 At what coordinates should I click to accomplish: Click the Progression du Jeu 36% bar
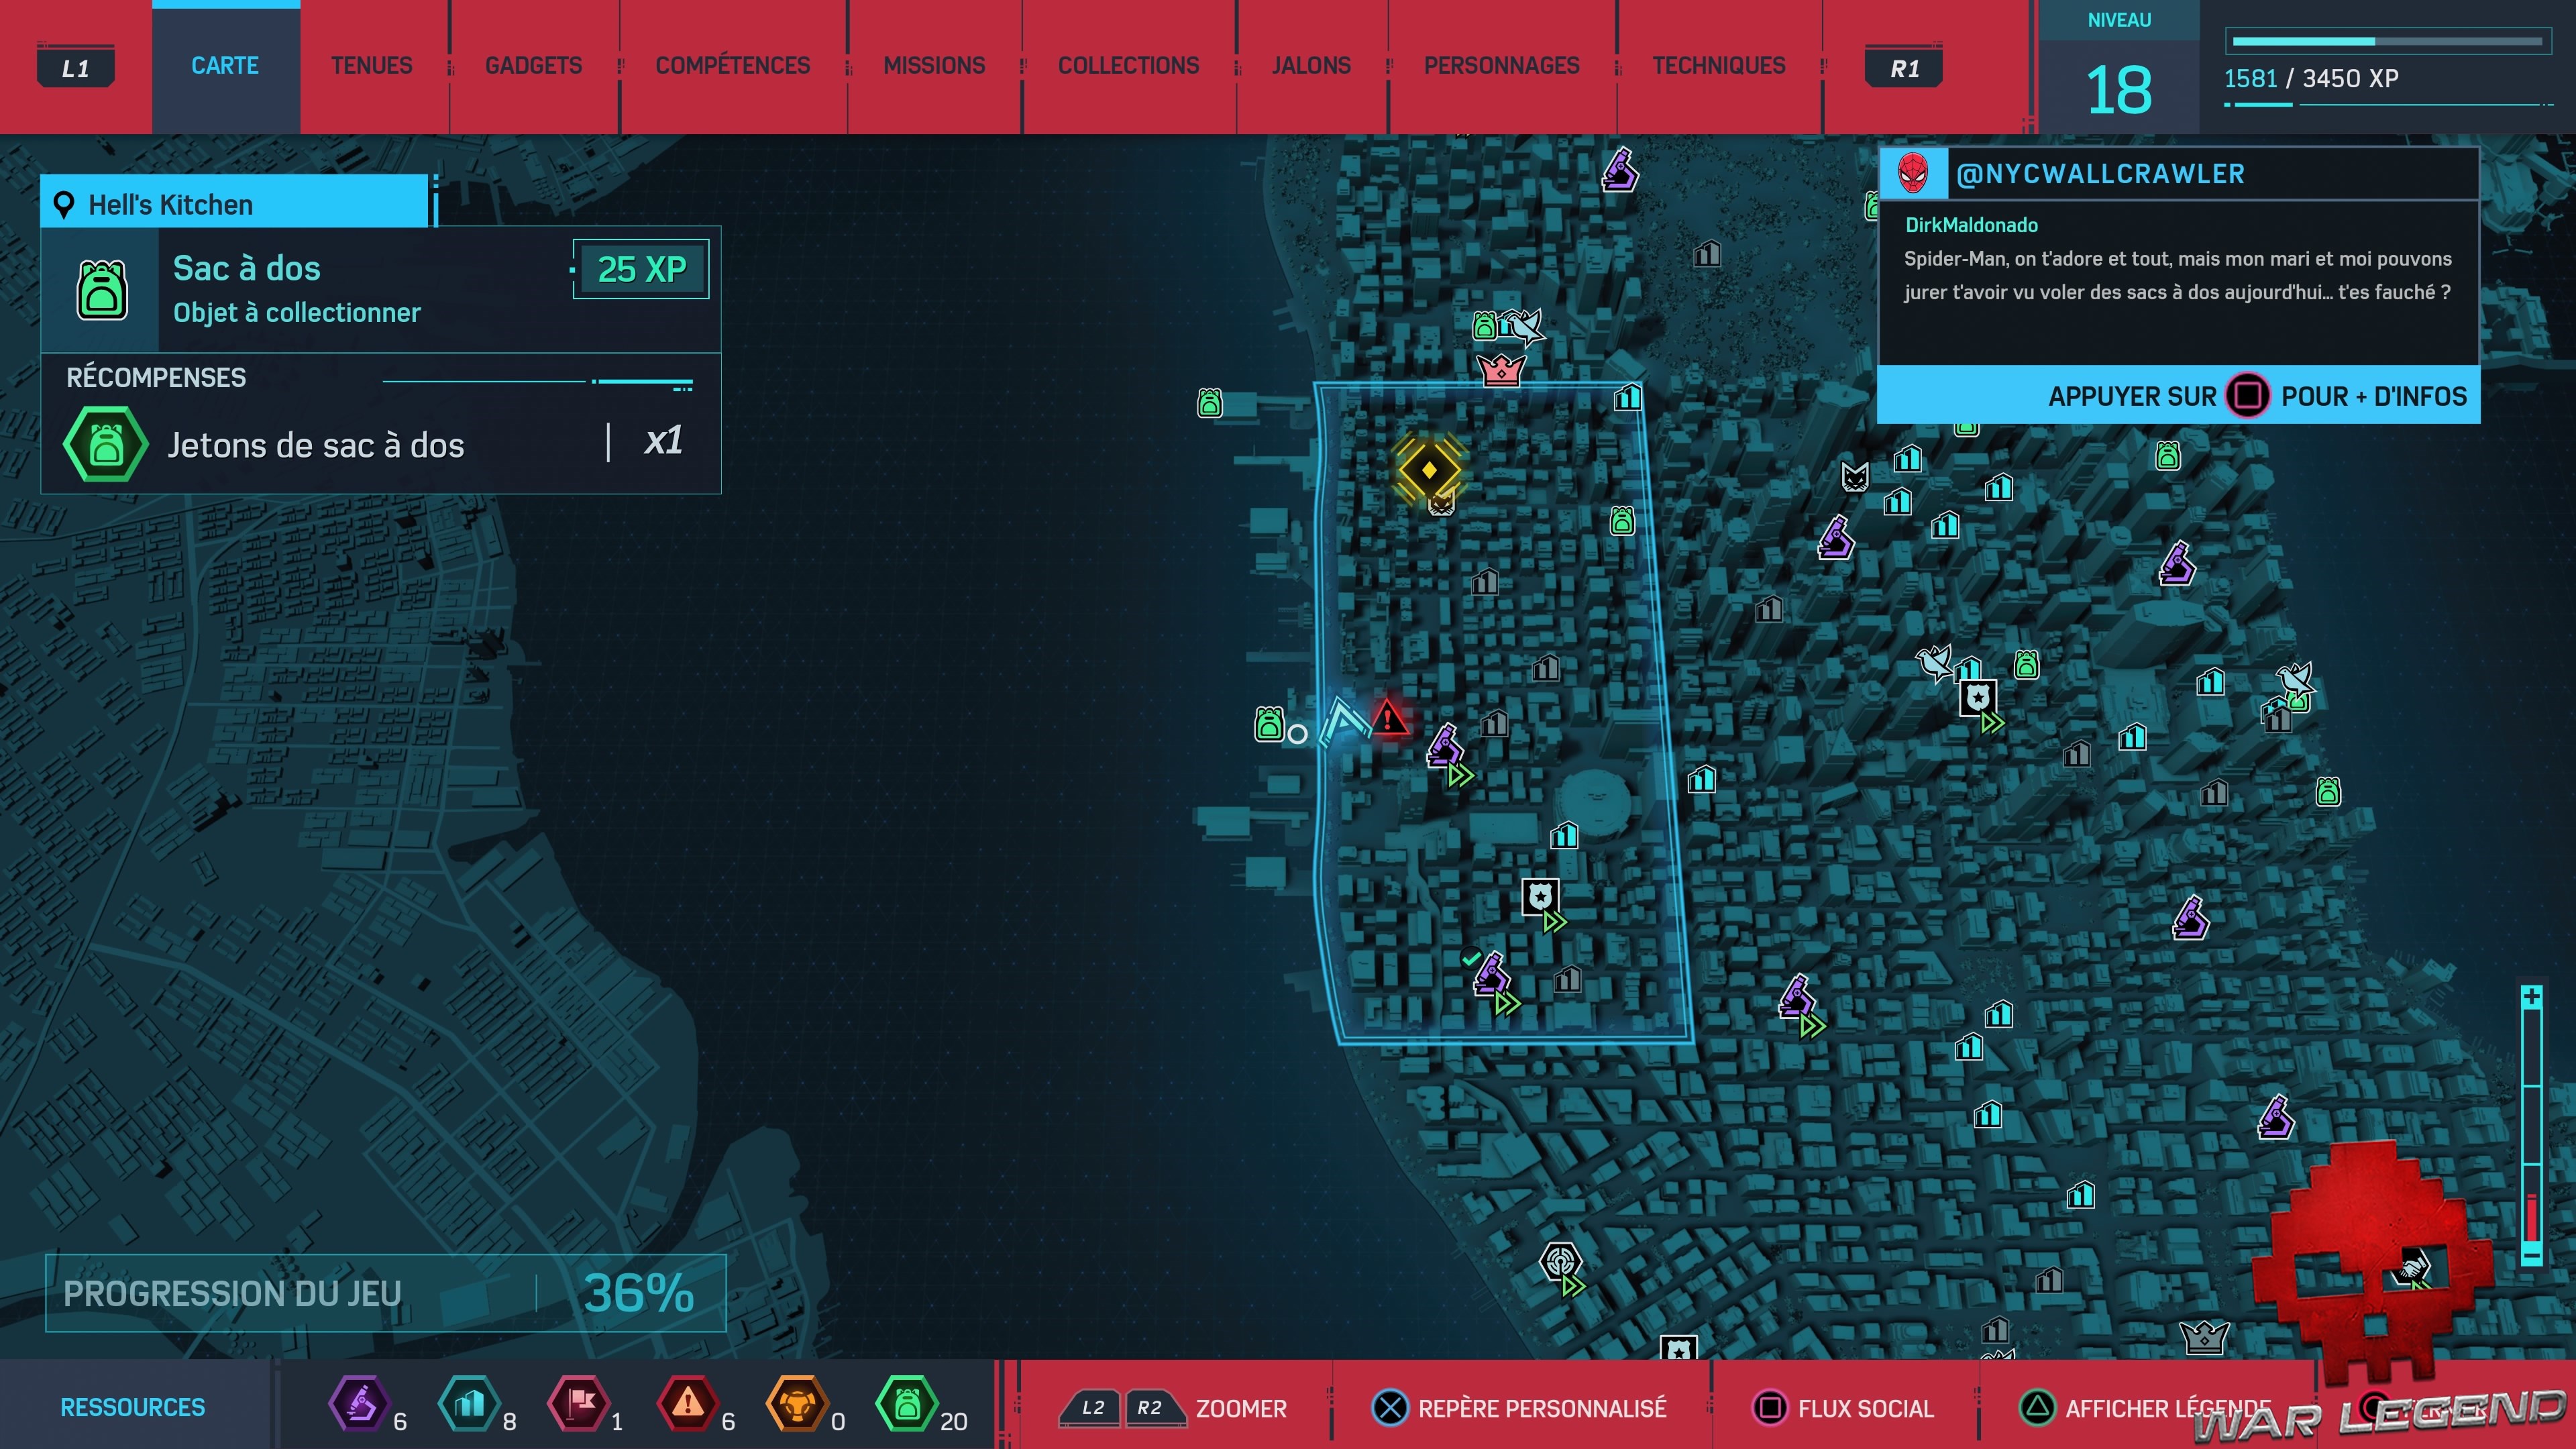pos(385,1293)
